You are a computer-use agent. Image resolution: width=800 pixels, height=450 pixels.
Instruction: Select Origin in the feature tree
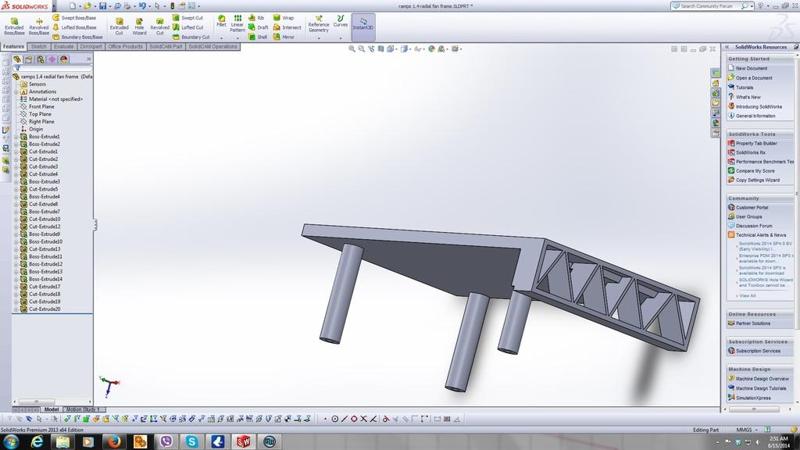(x=32, y=129)
